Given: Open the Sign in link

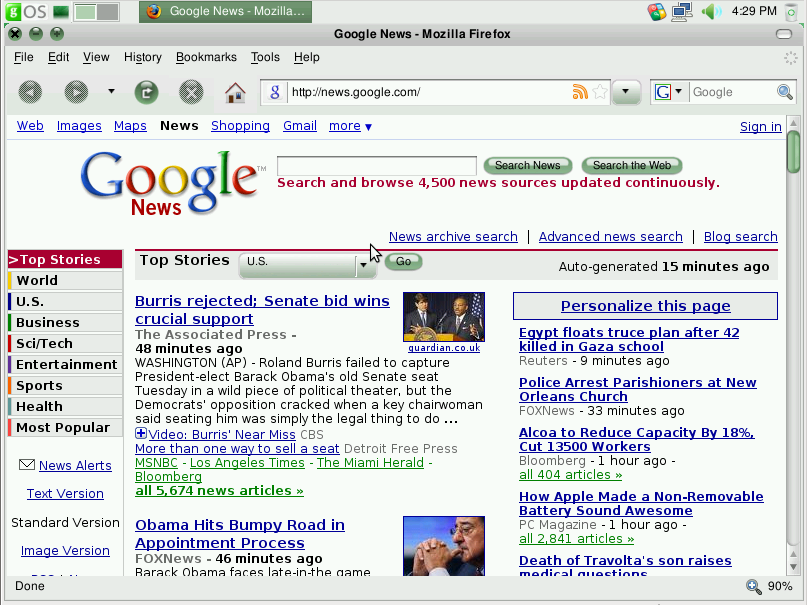Looking at the screenshot, I should pyautogui.click(x=761, y=127).
